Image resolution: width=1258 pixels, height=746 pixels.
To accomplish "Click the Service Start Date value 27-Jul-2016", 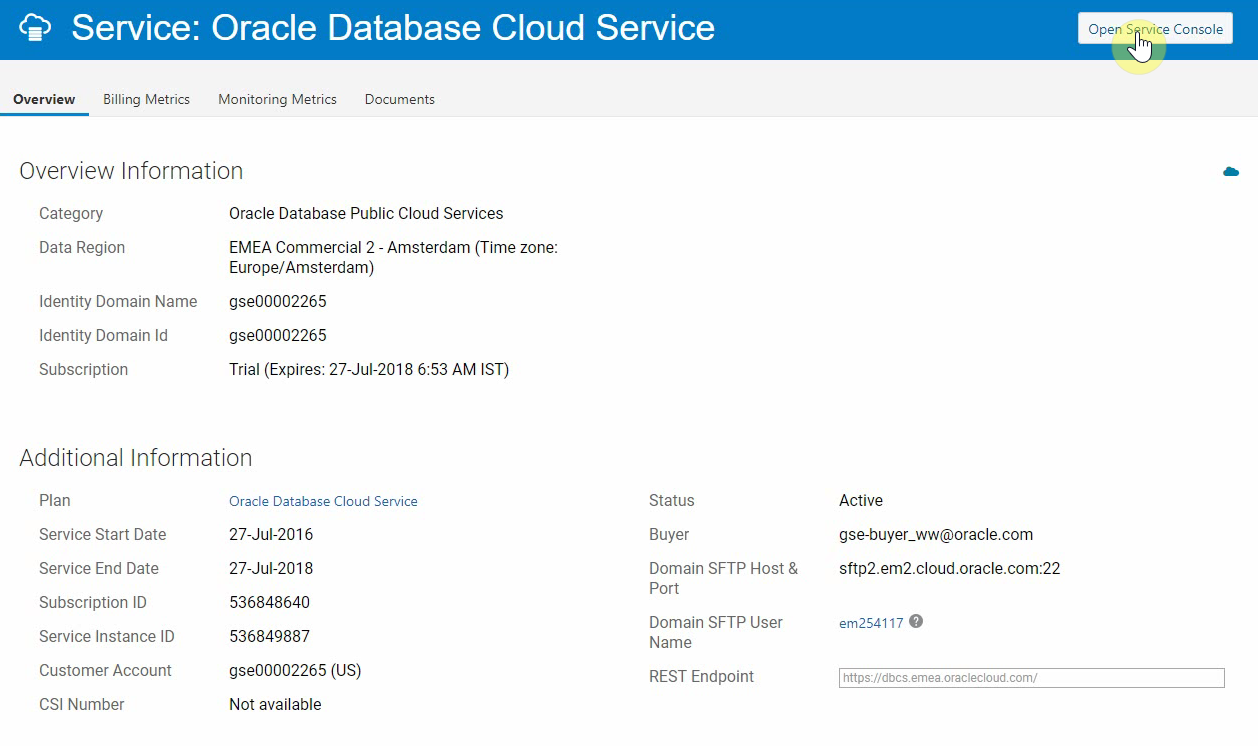I will tap(271, 534).
